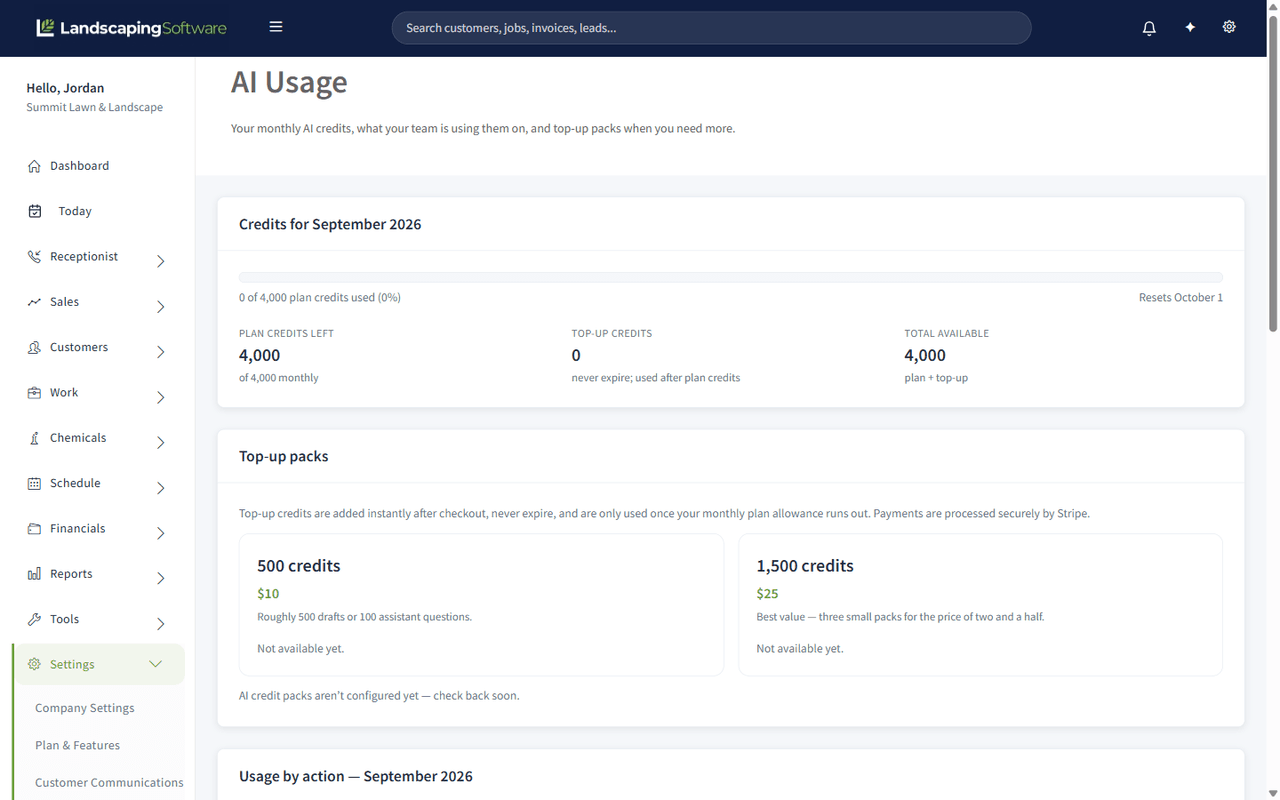Open Company Settings submenu item
Viewport: 1280px width, 800px height.
click(85, 708)
